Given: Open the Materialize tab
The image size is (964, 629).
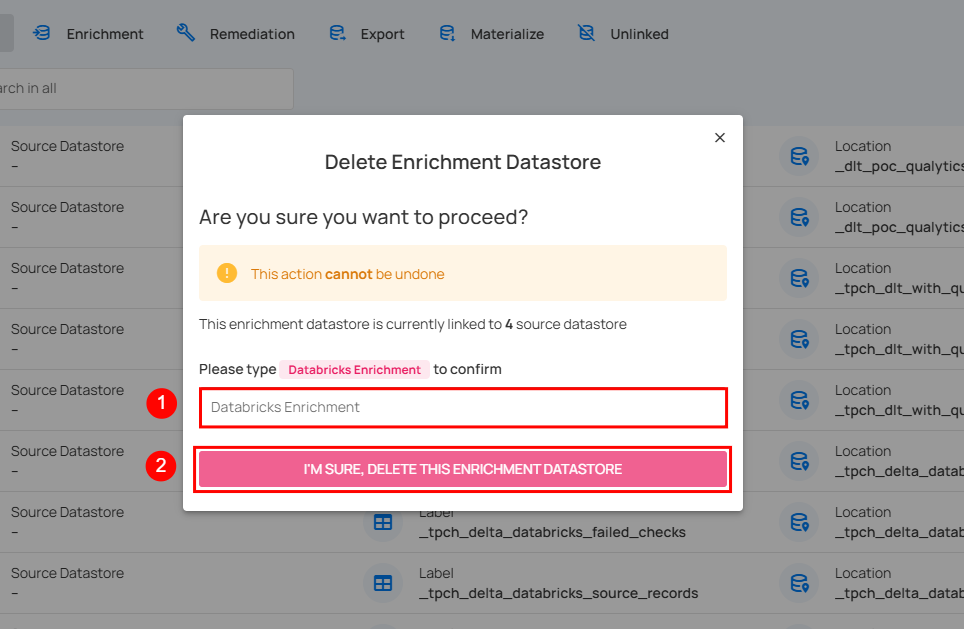Looking at the screenshot, I should [x=492, y=34].
